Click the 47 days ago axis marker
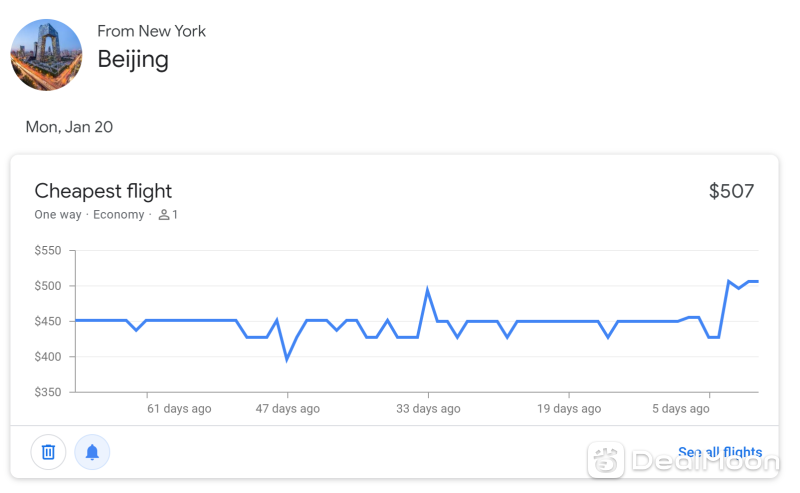The image size is (800, 493). (x=288, y=409)
